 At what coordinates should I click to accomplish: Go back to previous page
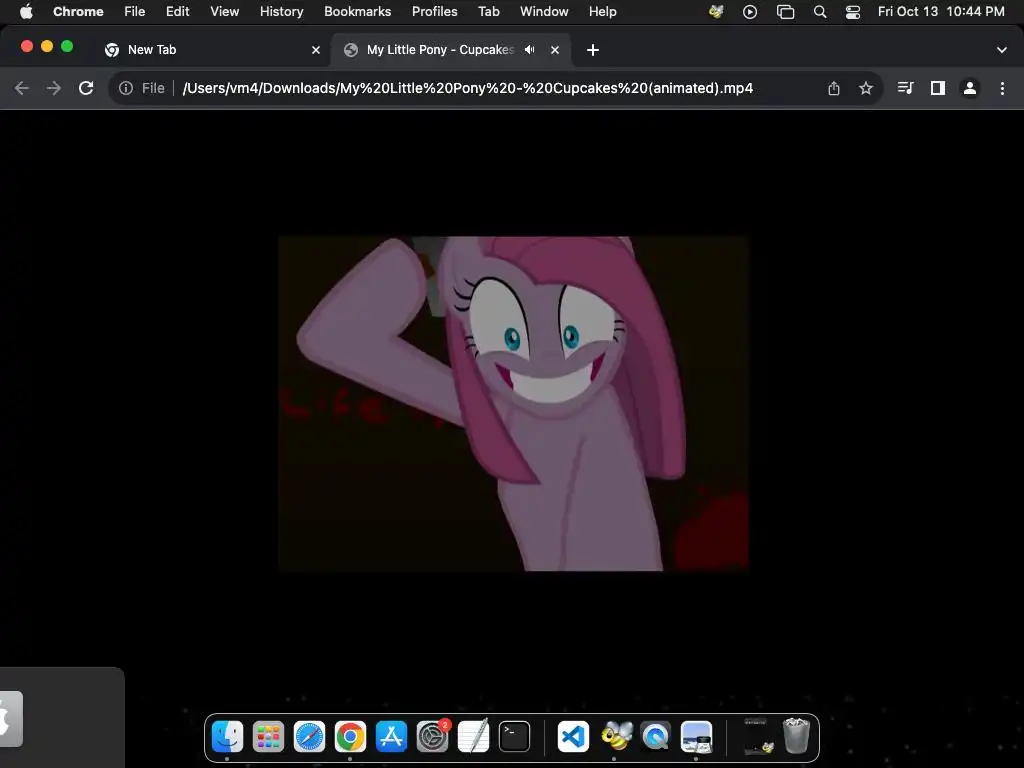click(x=22, y=88)
